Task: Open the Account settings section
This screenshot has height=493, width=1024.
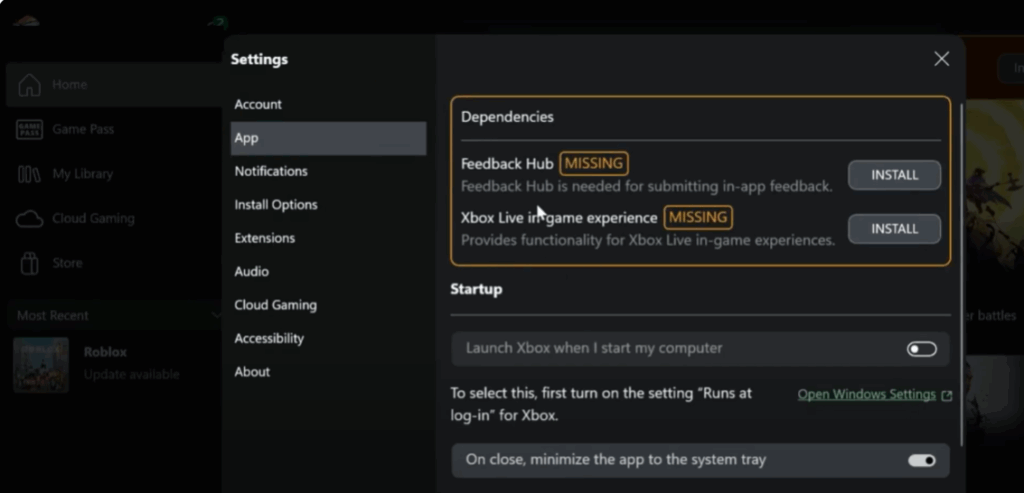Action: 328,104
